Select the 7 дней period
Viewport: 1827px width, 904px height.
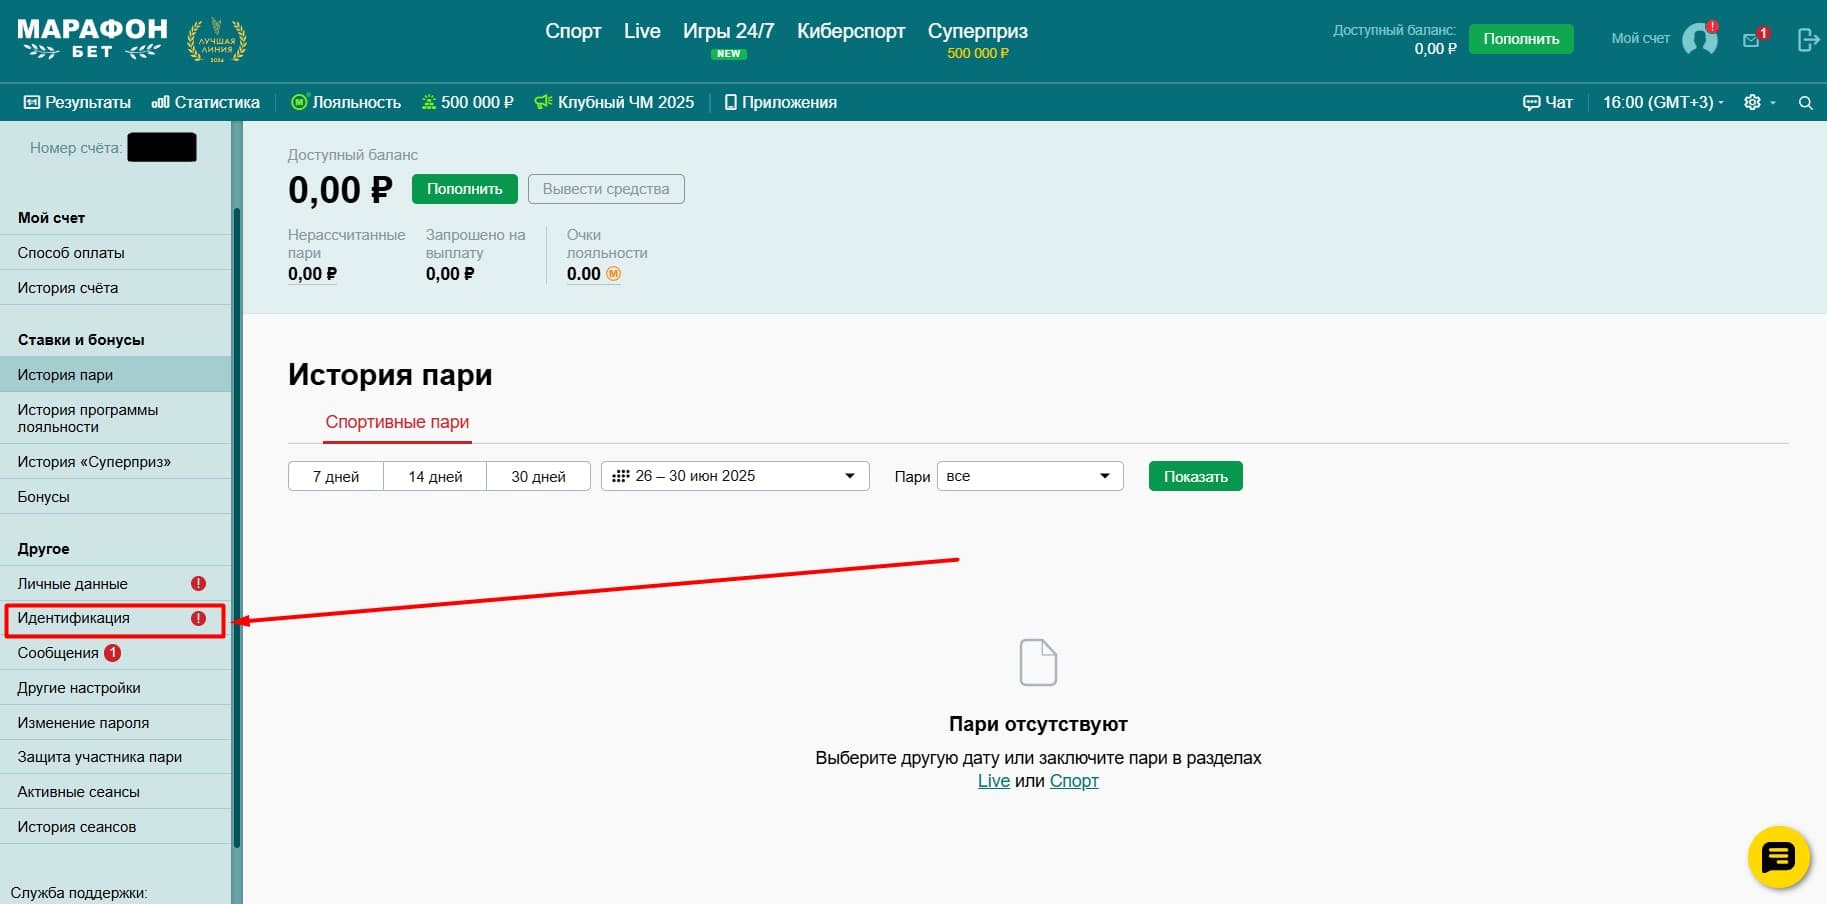(336, 476)
